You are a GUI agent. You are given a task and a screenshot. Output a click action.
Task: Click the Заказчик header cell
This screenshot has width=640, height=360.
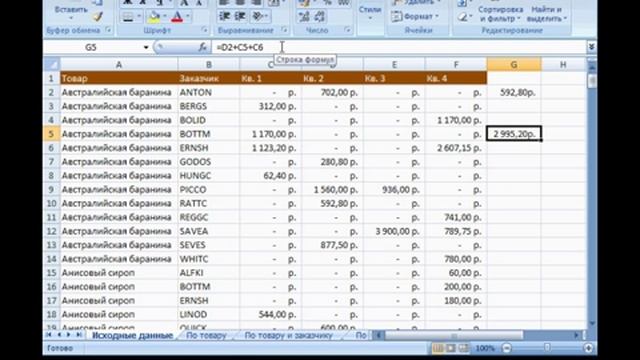click(x=209, y=78)
